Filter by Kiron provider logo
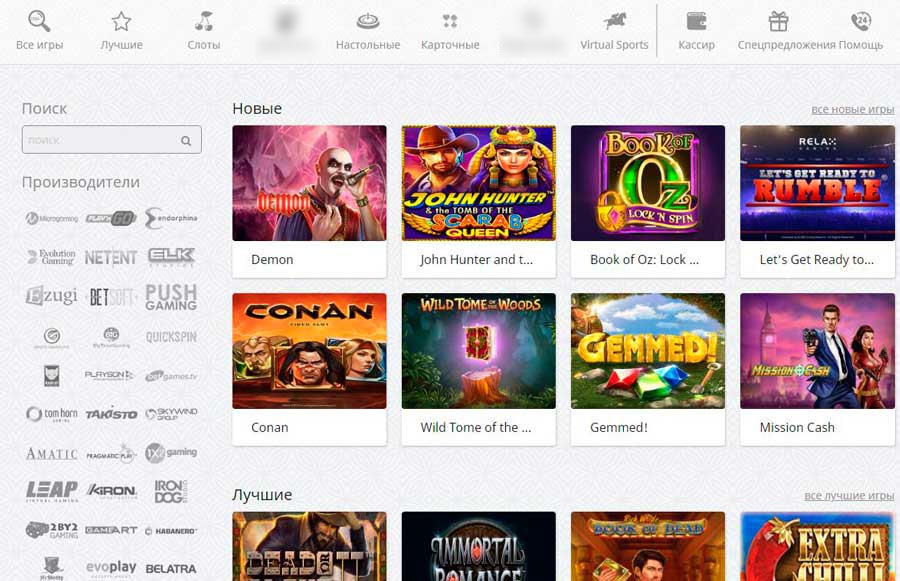 111,491
